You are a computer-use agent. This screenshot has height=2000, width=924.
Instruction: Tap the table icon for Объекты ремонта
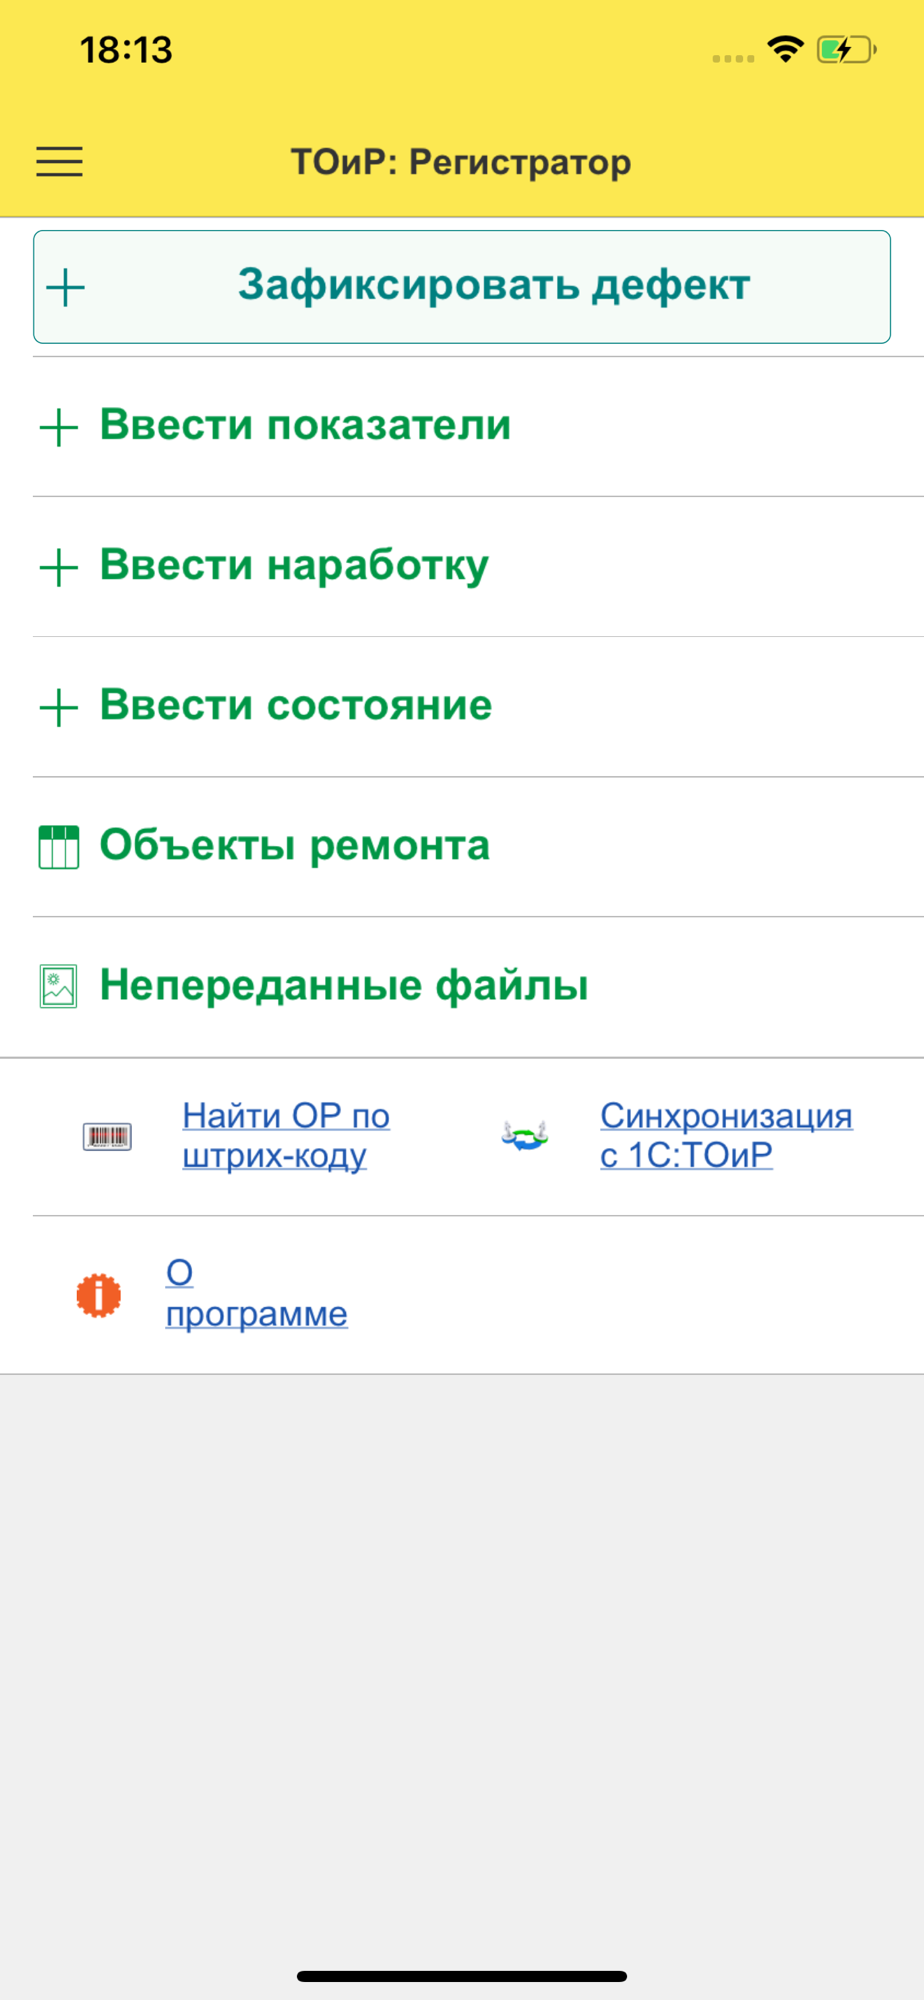tap(59, 847)
